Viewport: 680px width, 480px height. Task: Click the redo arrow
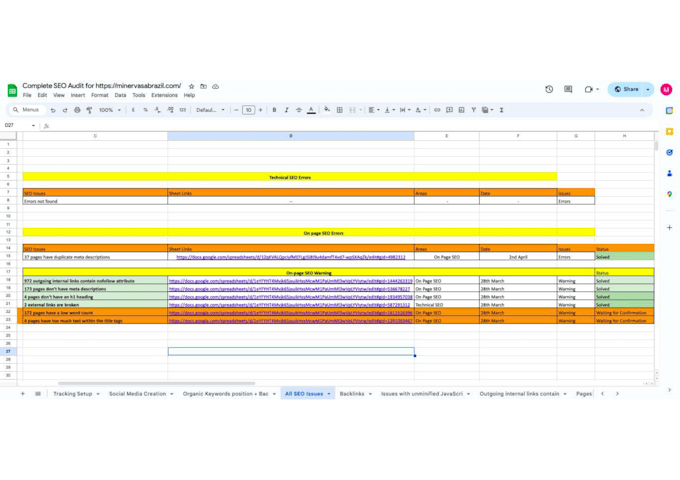tap(65, 110)
